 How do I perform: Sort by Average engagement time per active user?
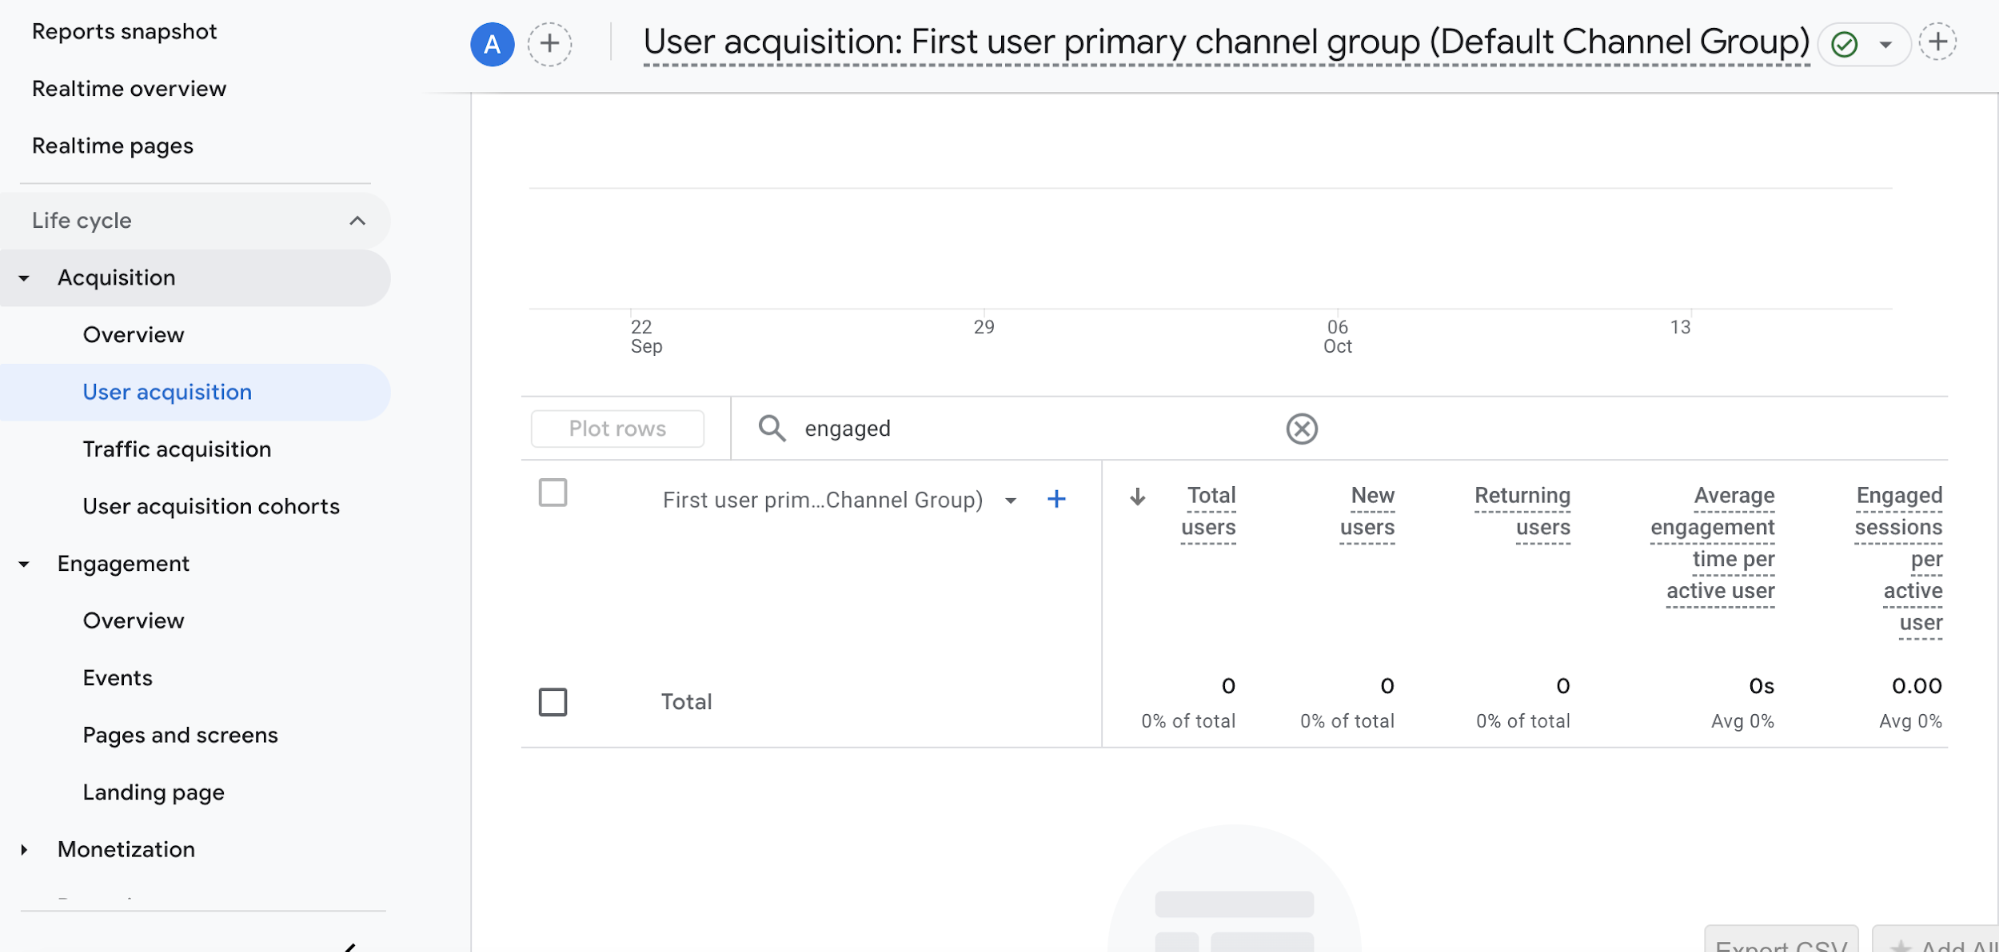(1712, 543)
